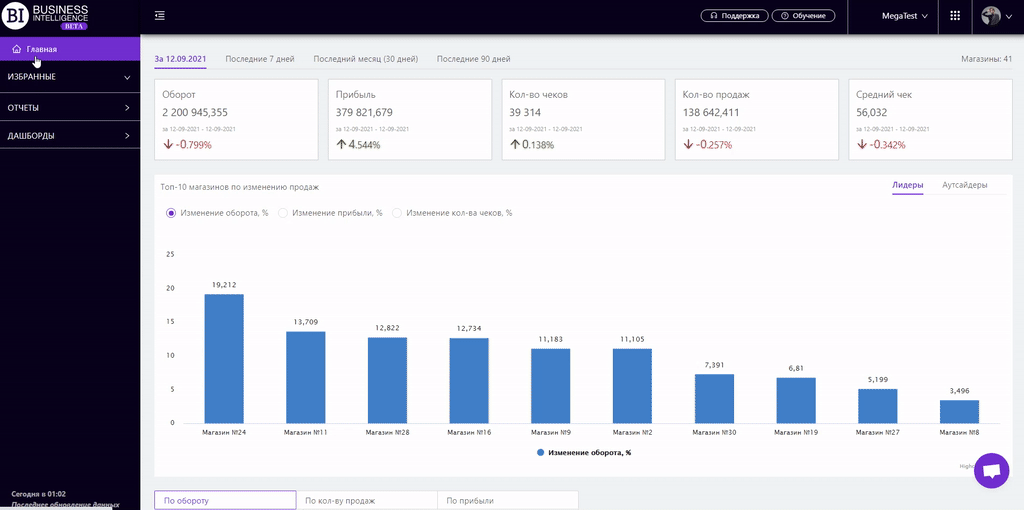The height and width of the screenshot is (511, 1024).
Task: Click the BI Business Intelligence logo
Action: click(46, 17)
